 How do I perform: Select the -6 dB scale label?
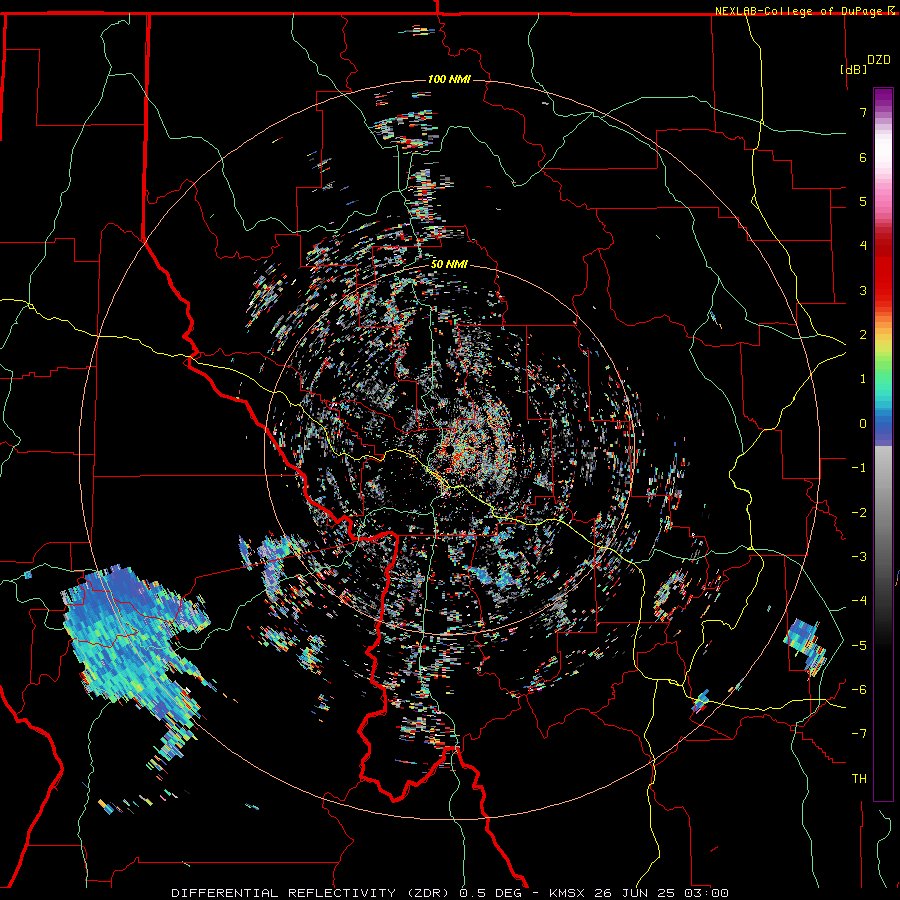859,690
